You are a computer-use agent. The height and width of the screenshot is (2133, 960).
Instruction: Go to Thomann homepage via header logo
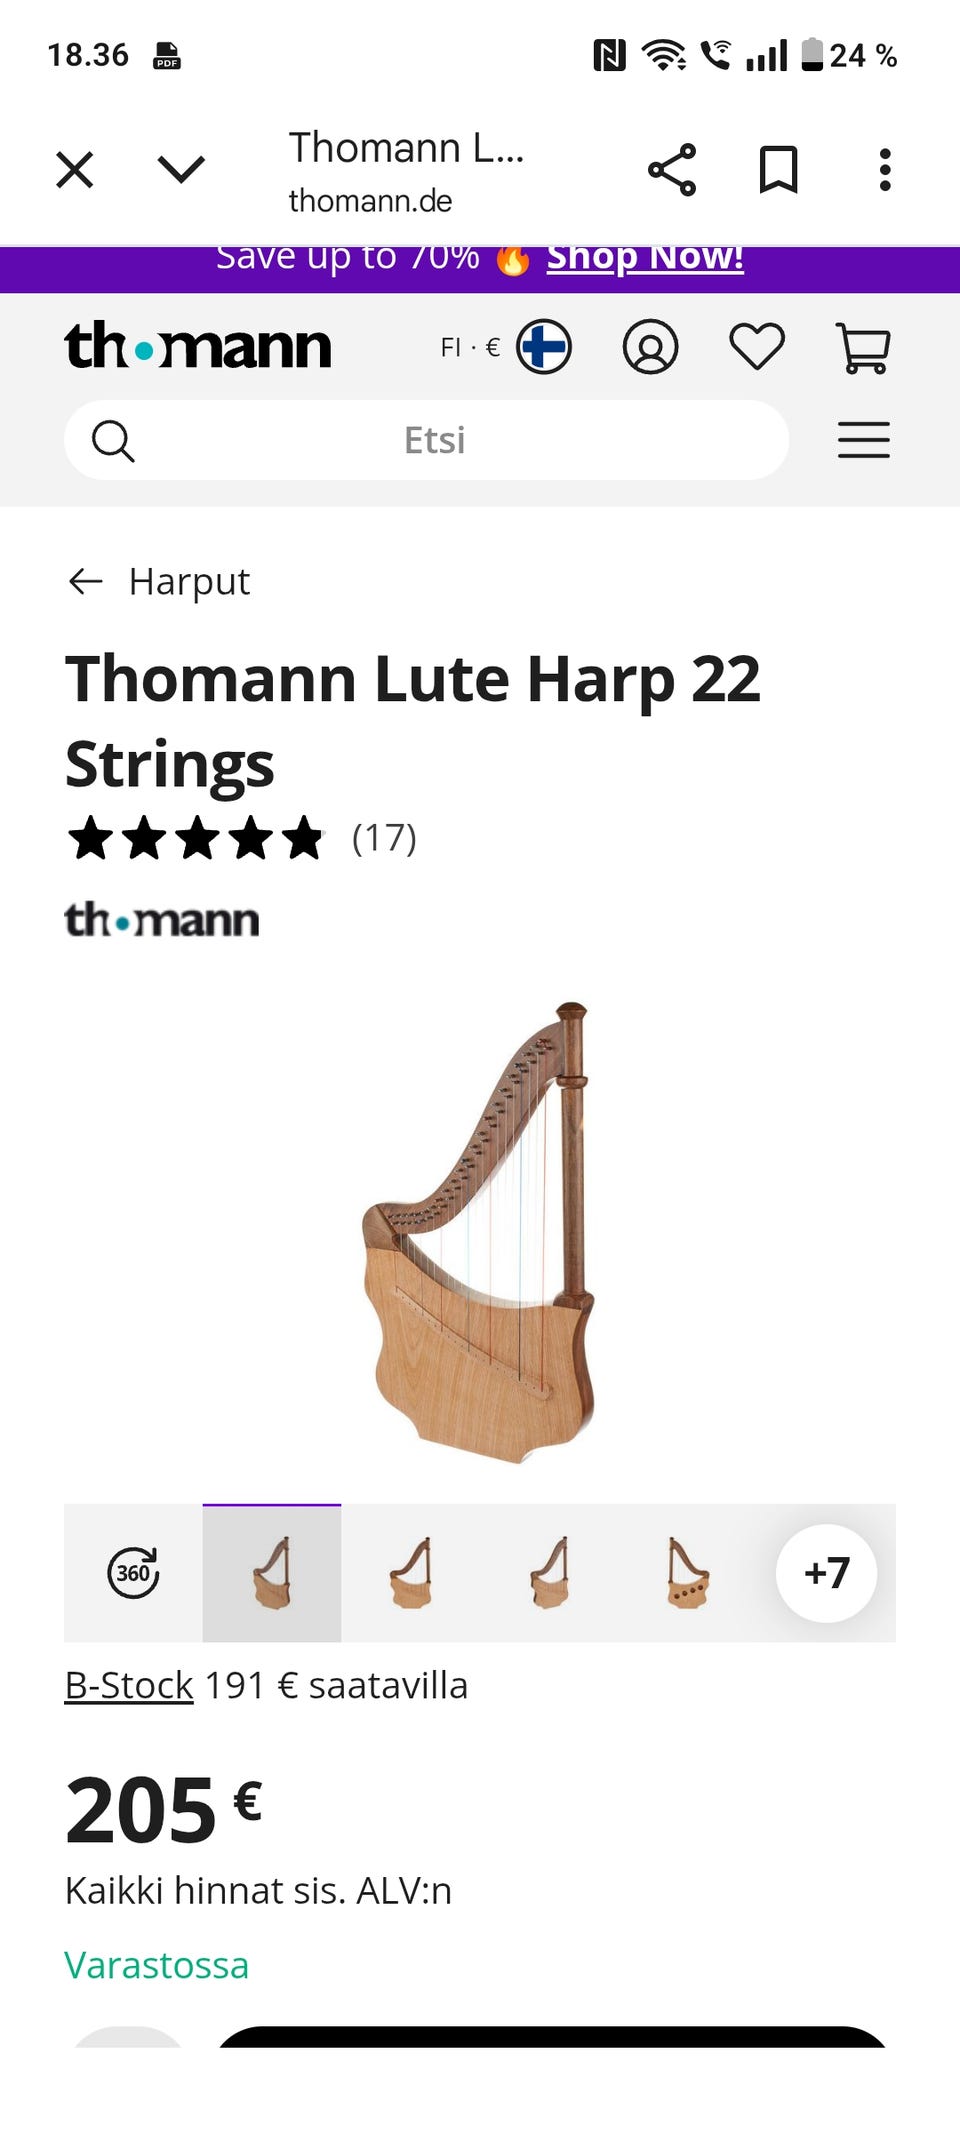pyautogui.click(x=198, y=347)
